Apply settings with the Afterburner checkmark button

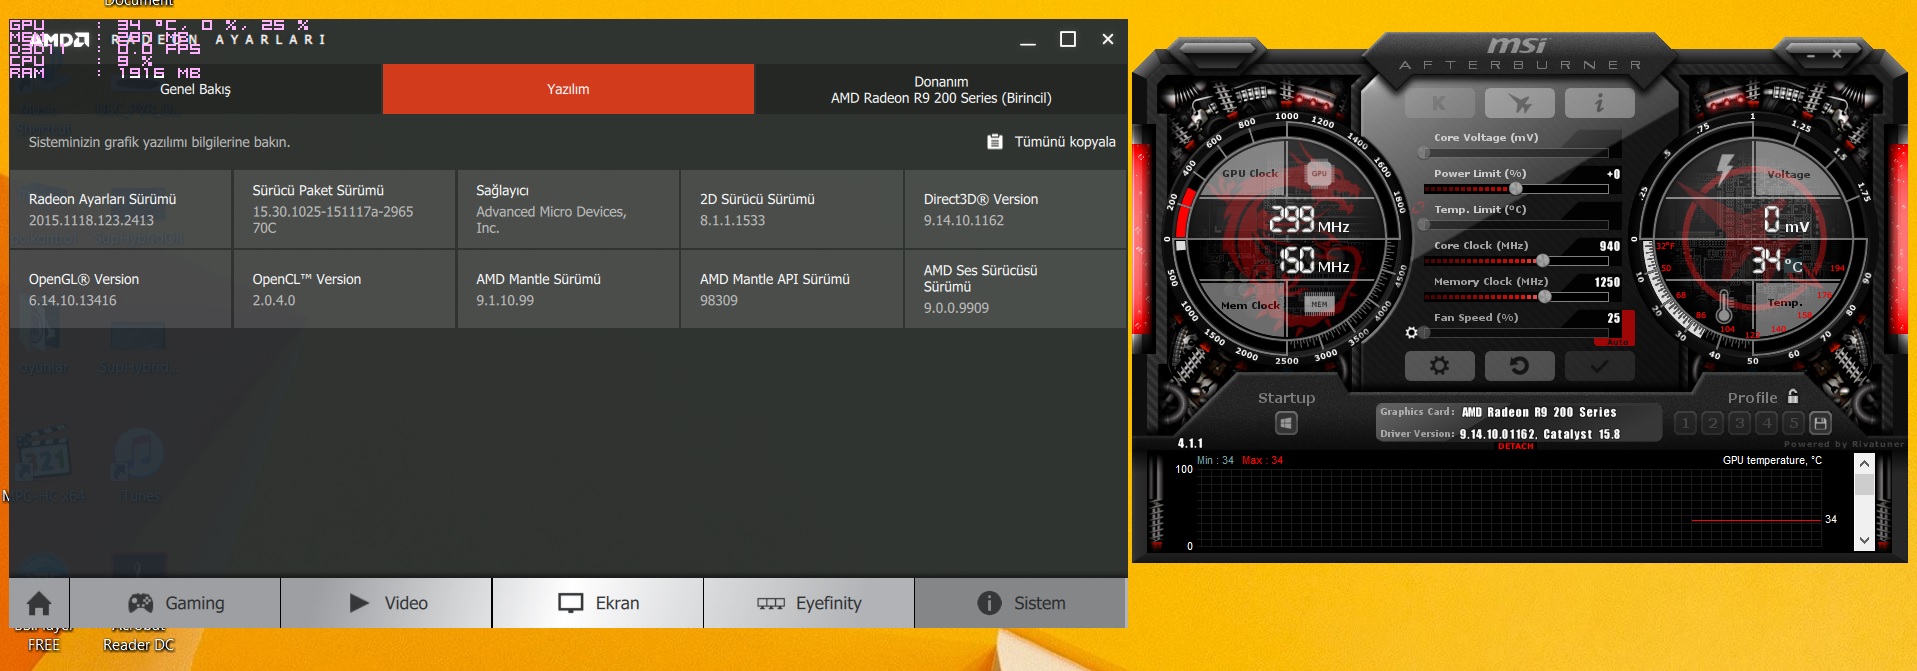pos(1599,366)
